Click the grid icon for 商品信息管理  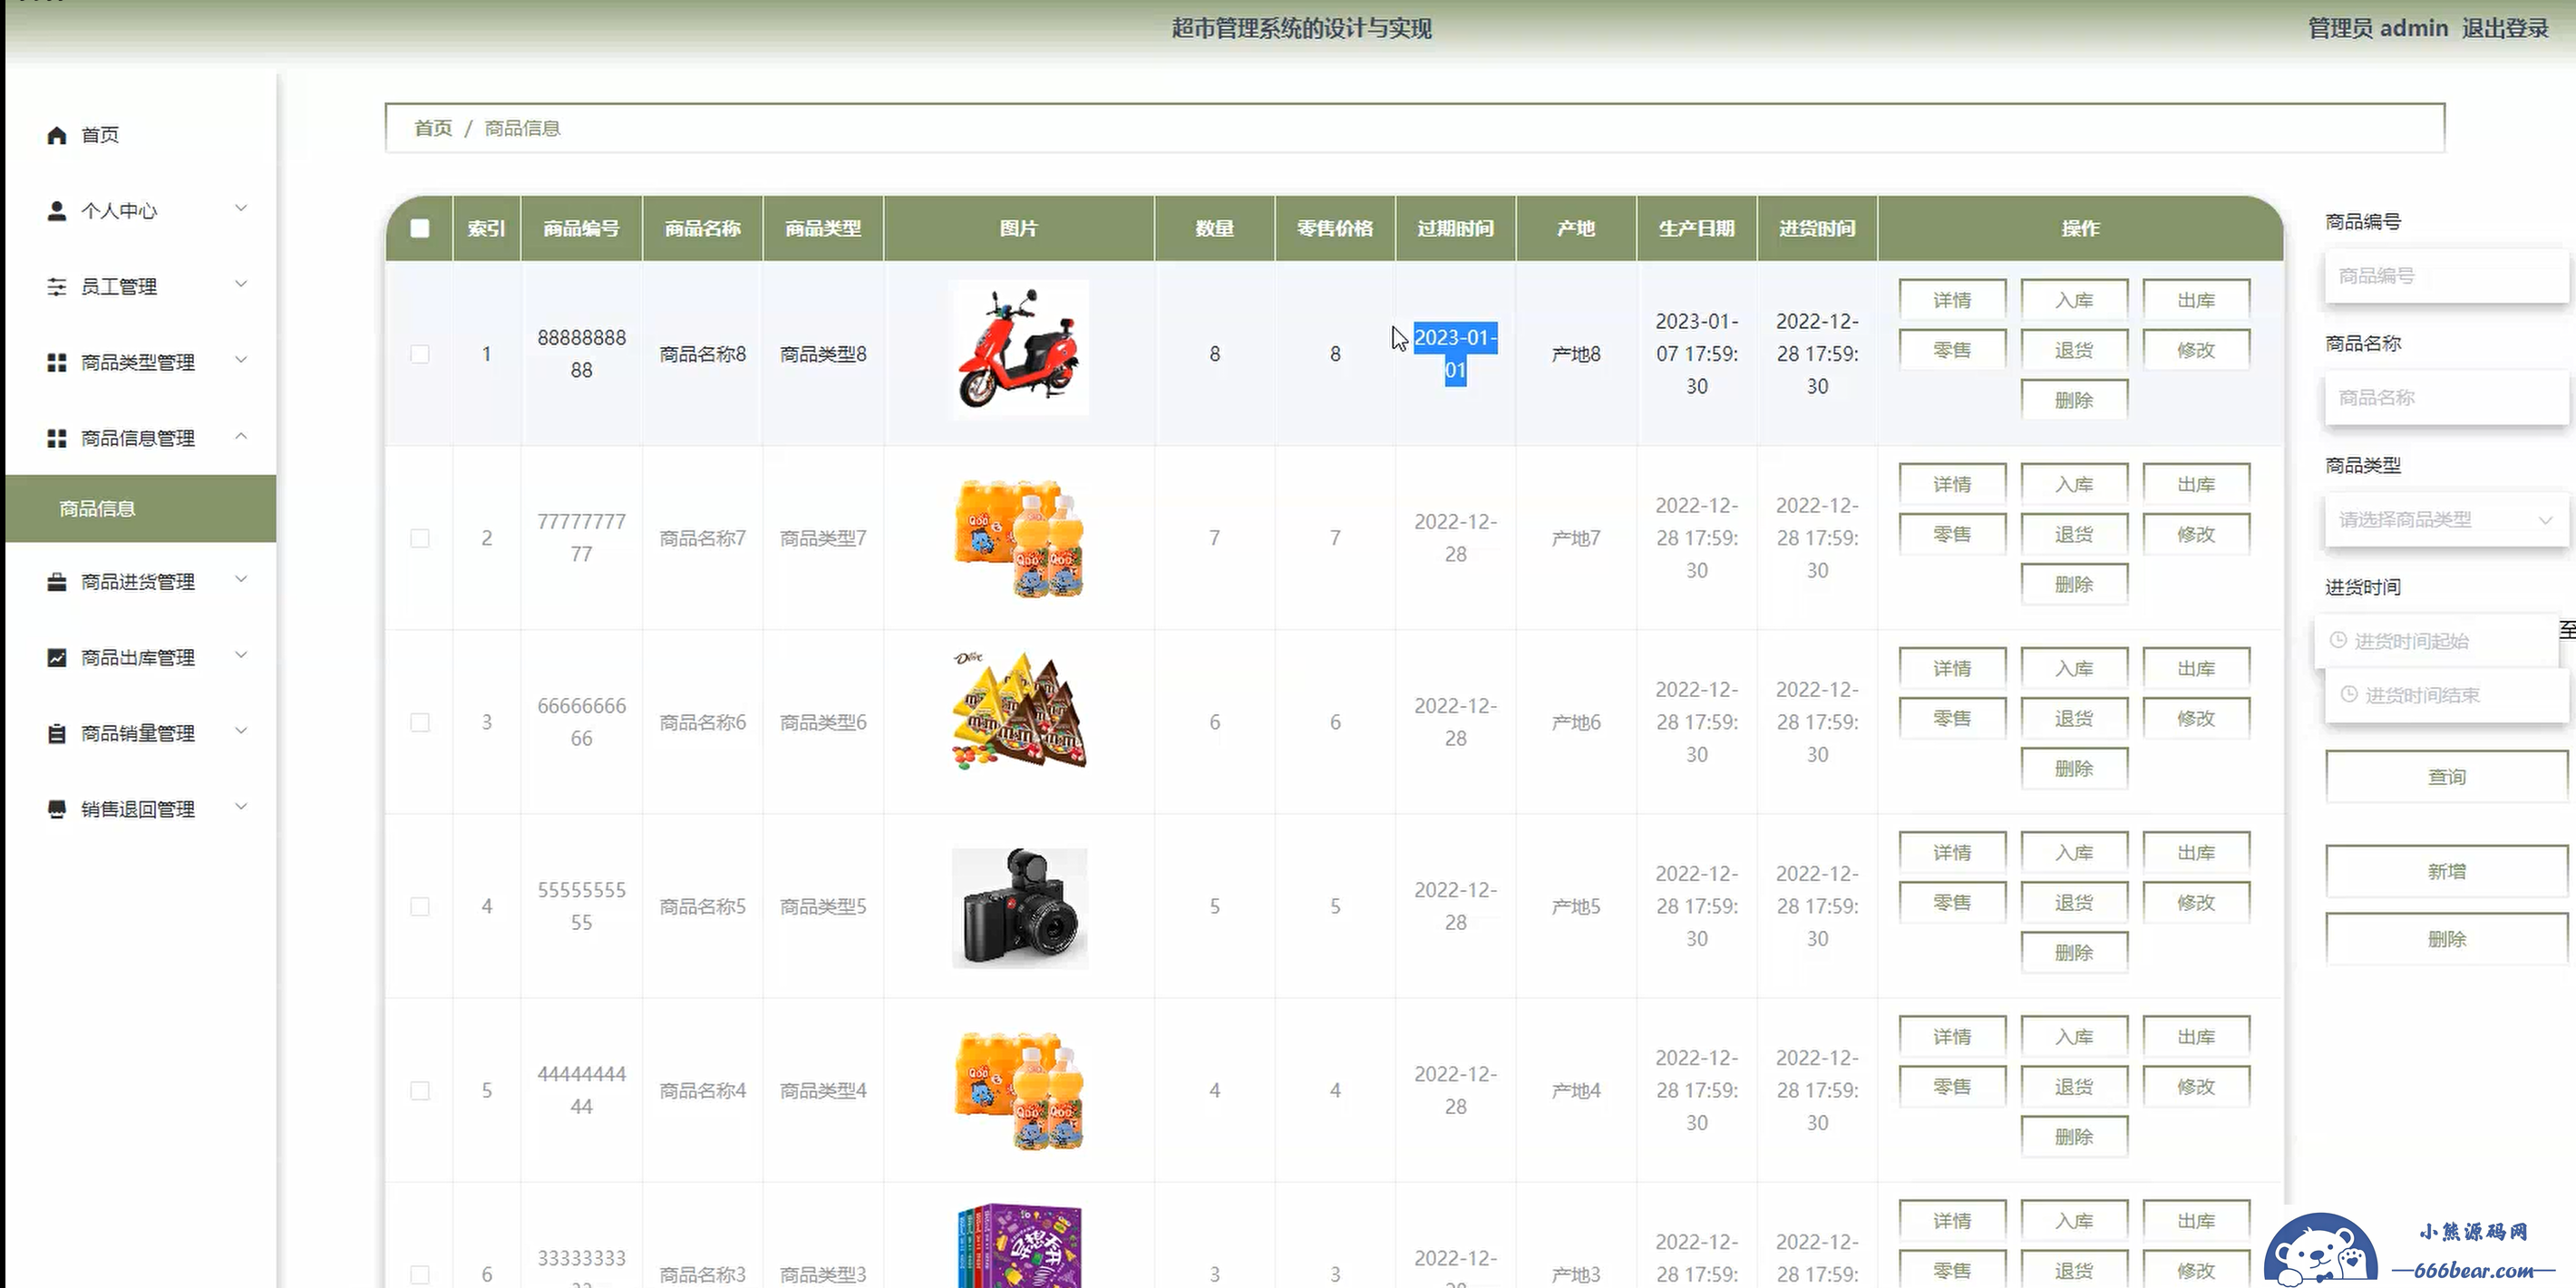(x=57, y=438)
